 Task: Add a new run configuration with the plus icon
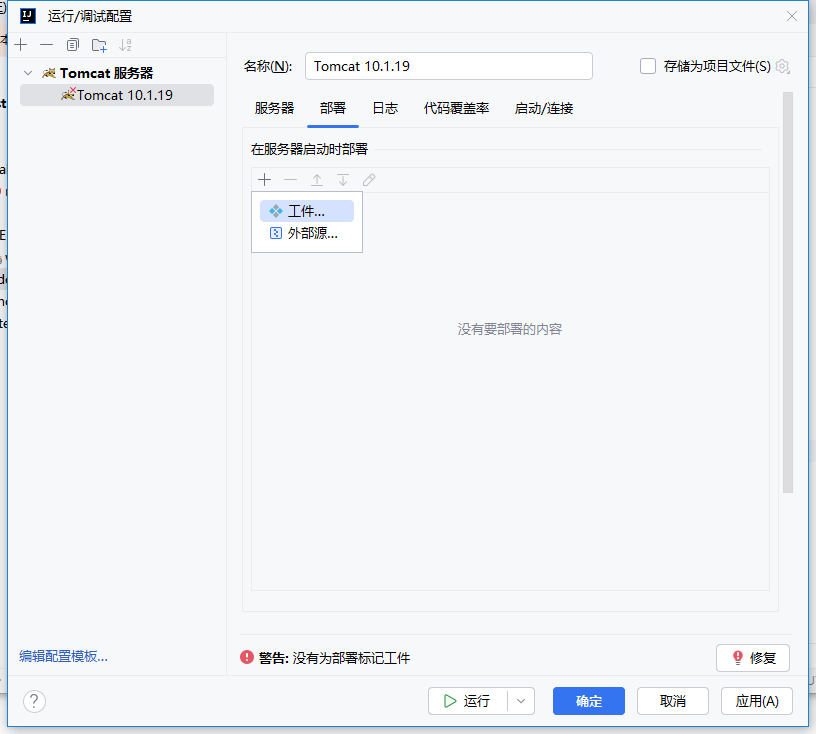20,44
